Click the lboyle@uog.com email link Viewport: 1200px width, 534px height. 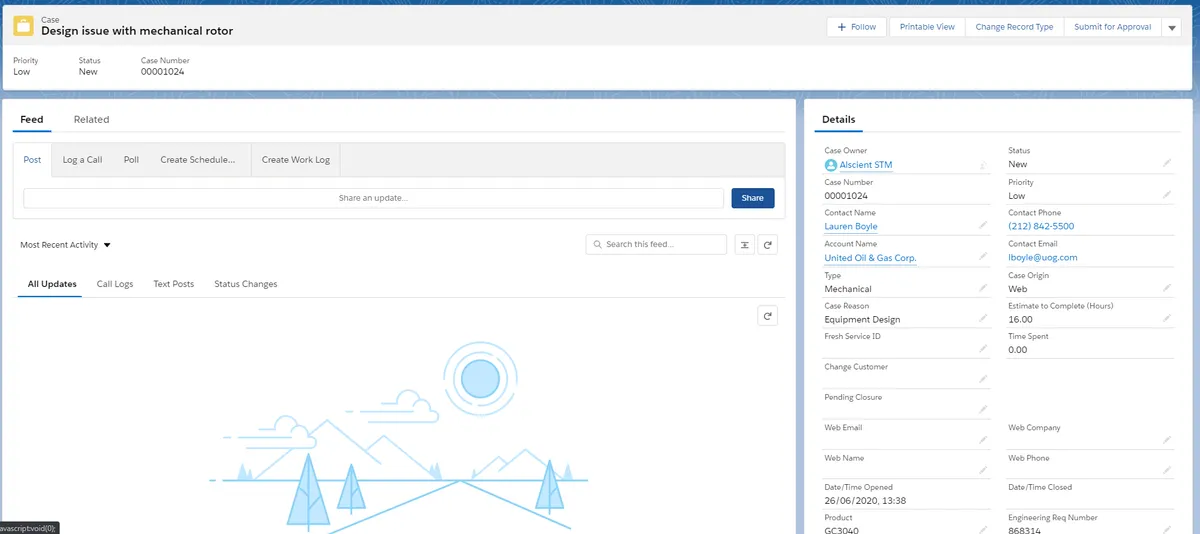point(1043,258)
